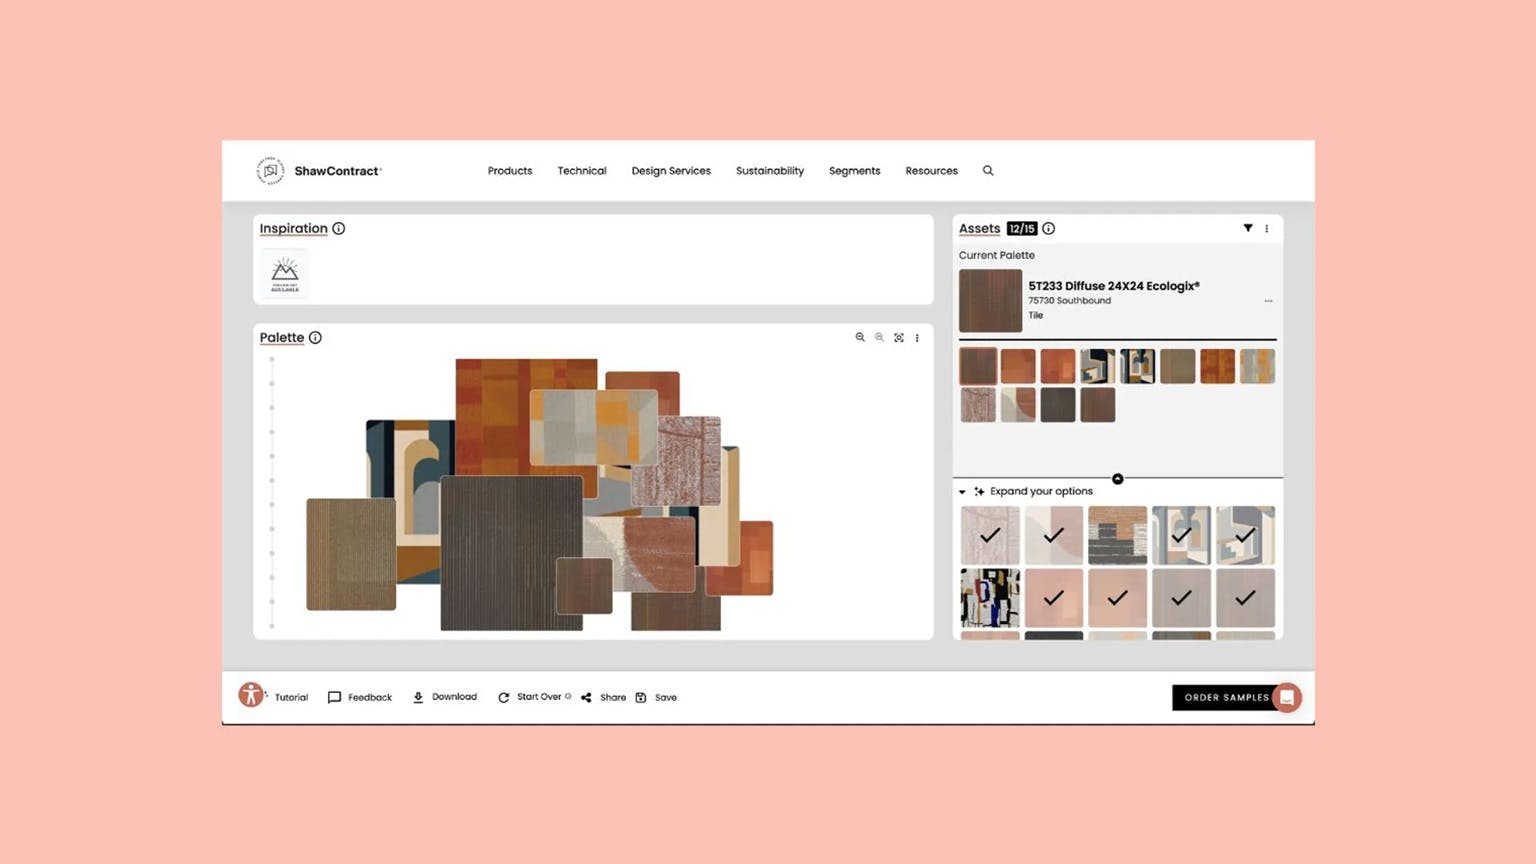Open the Download option in the bottom bar
This screenshot has width=1536, height=864.
click(445, 697)
